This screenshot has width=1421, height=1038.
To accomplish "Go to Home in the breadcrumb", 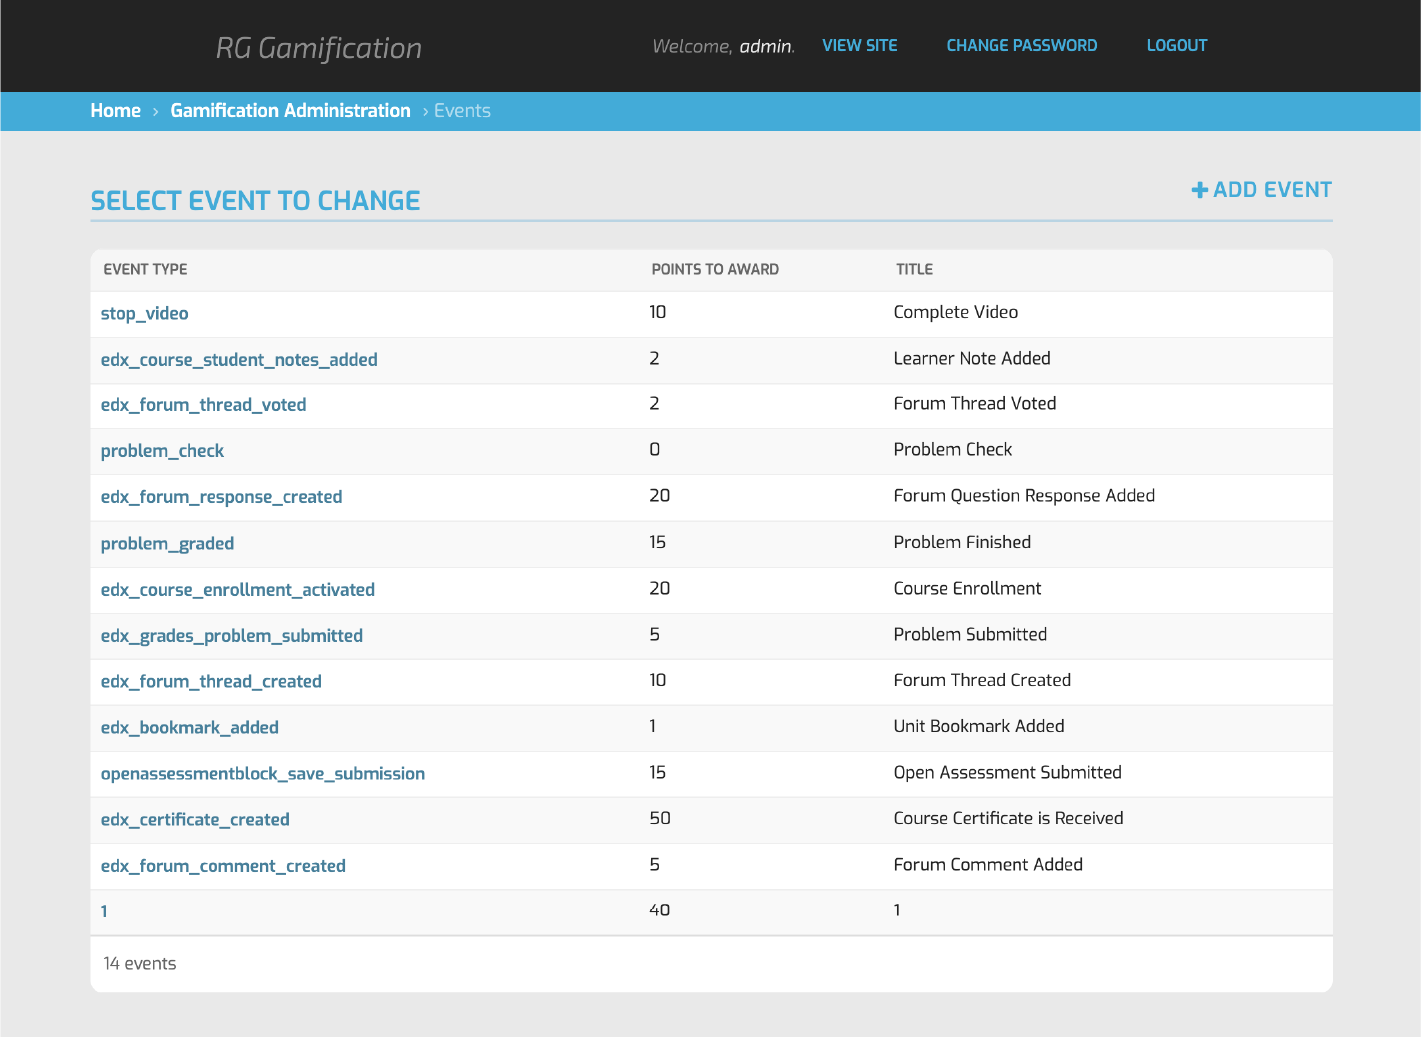I will [x=116, y=111].
